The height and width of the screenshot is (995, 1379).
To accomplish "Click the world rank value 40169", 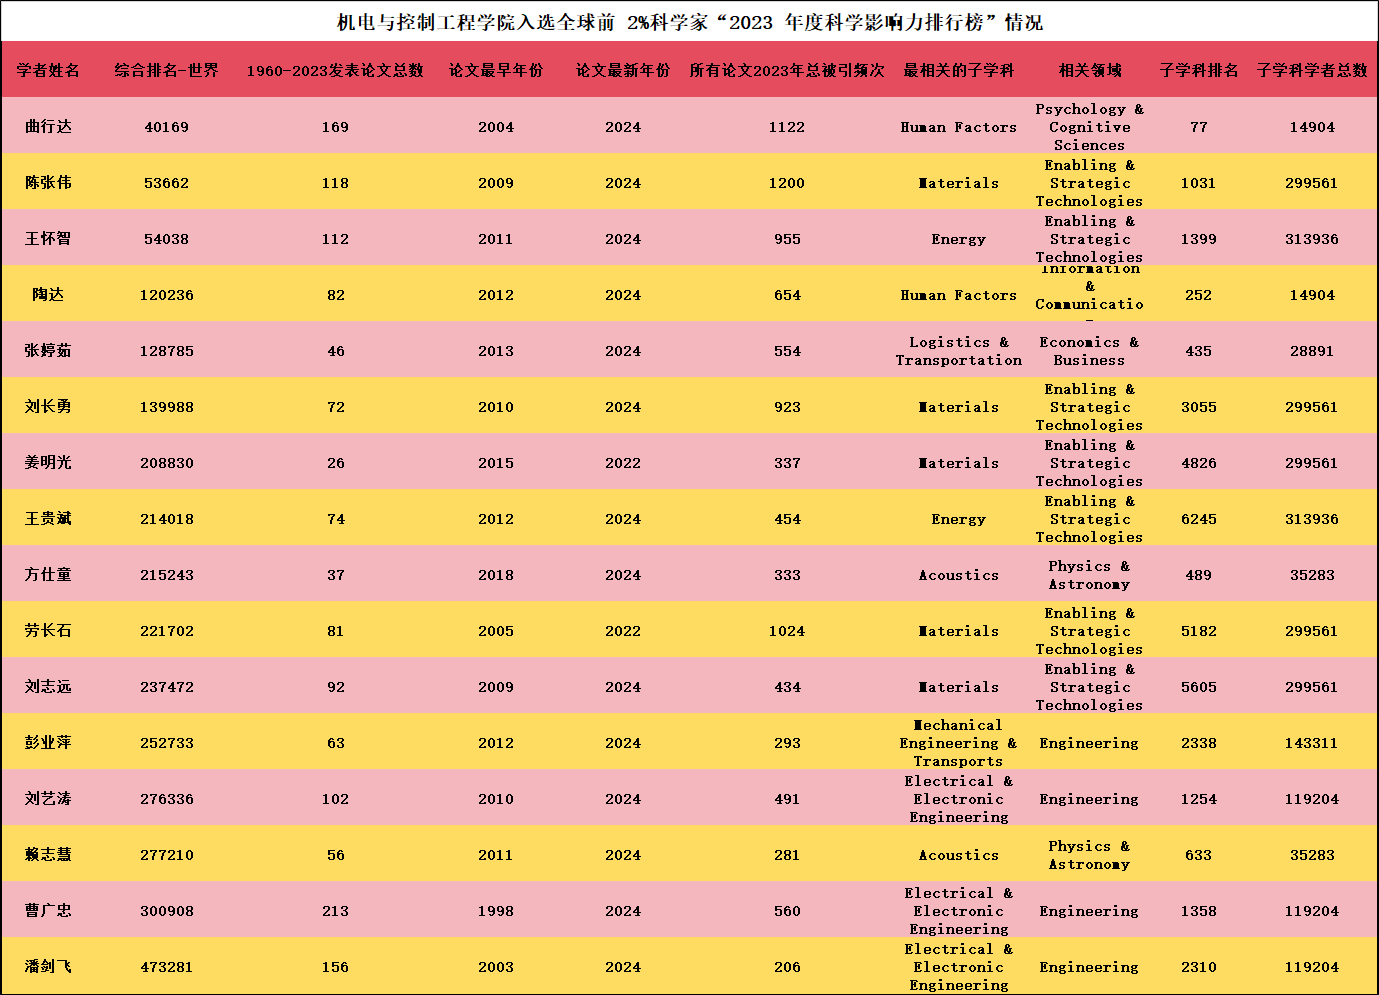I will pyautogui.click(x=166, y=127).
